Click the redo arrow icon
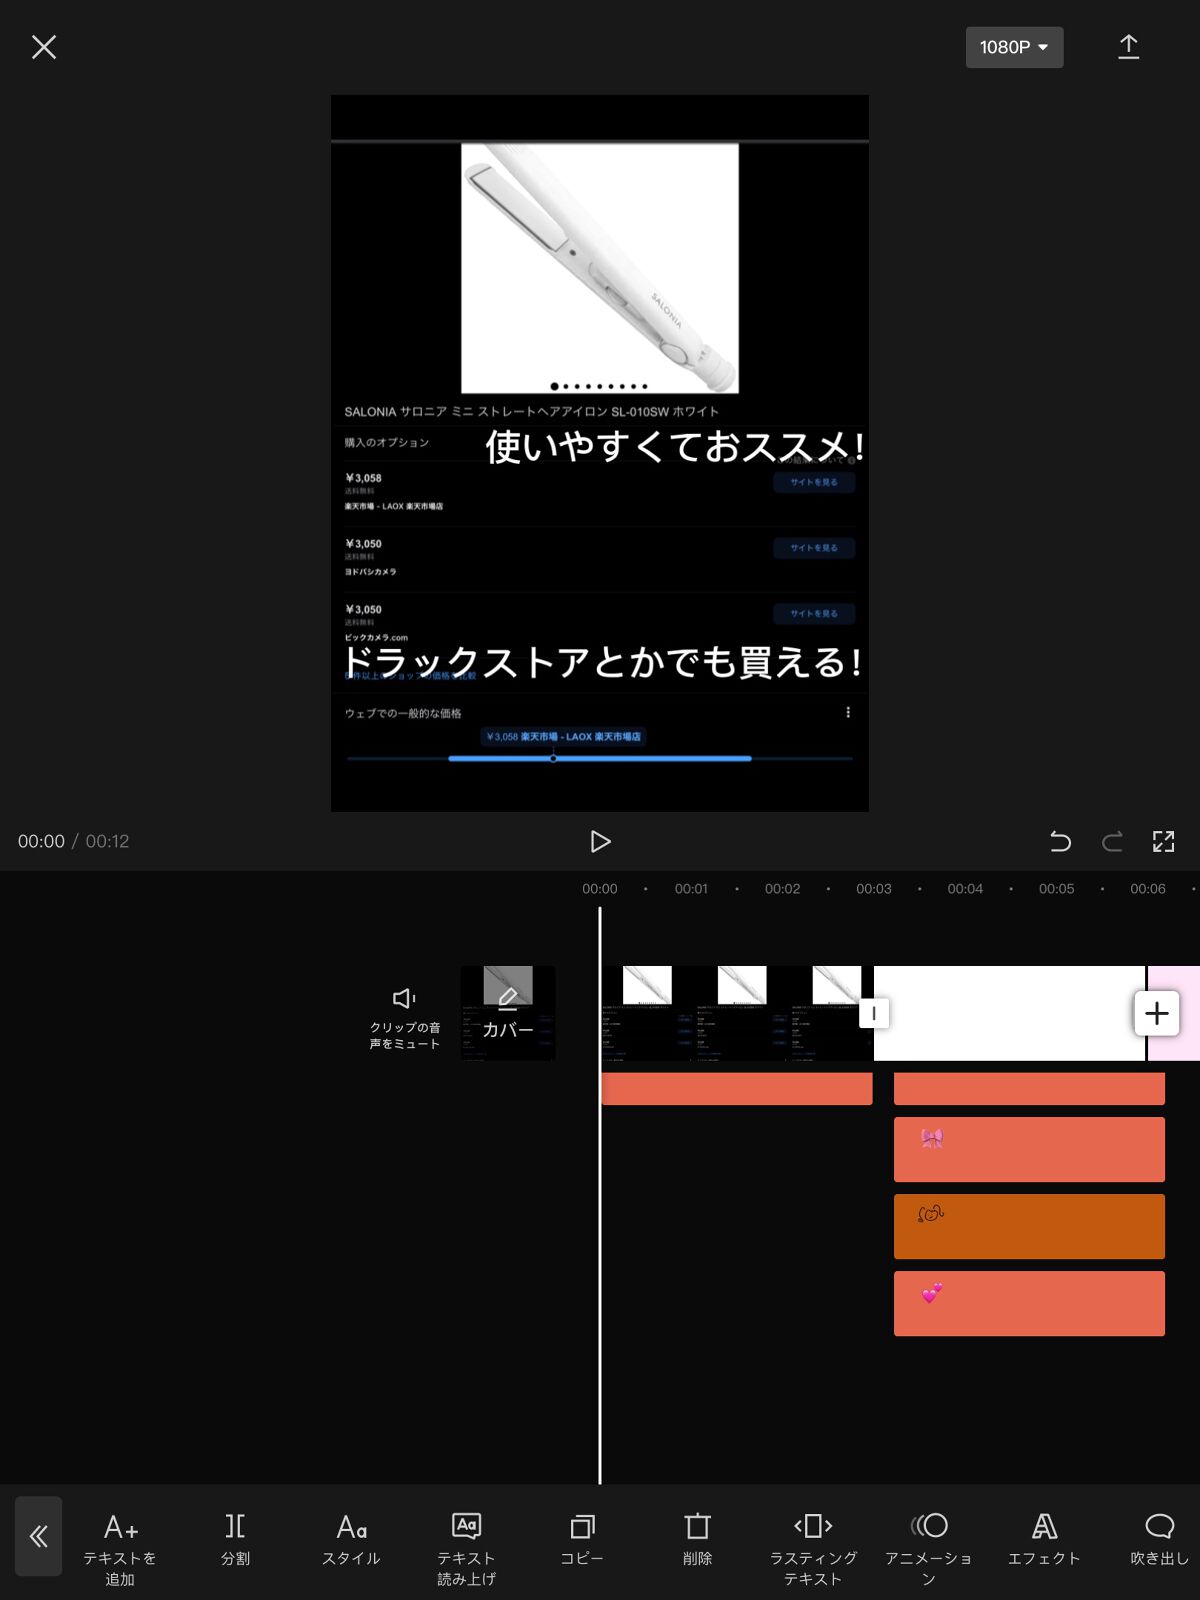 coord(1112,841)
